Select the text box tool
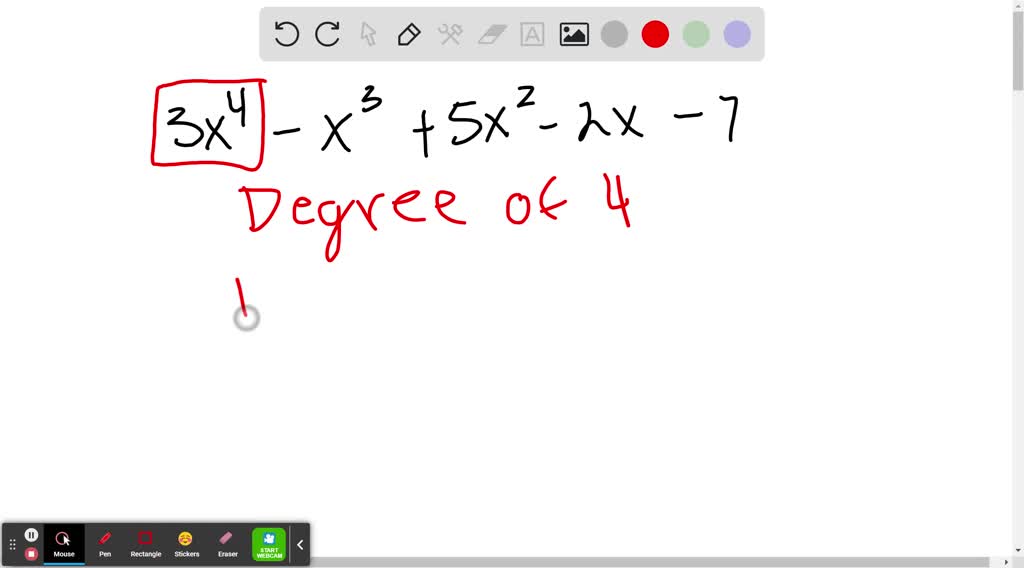 click(x=532, y=34)
